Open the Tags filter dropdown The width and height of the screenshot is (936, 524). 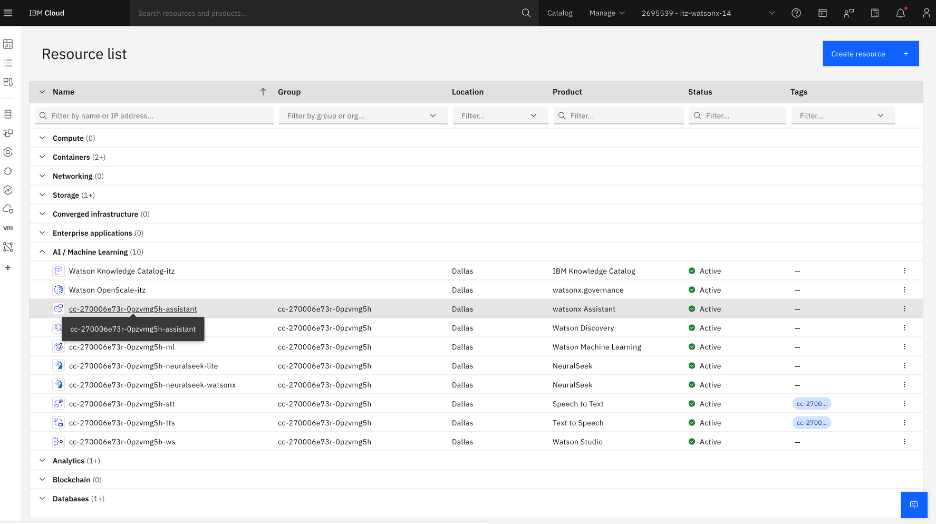[841, 116]
